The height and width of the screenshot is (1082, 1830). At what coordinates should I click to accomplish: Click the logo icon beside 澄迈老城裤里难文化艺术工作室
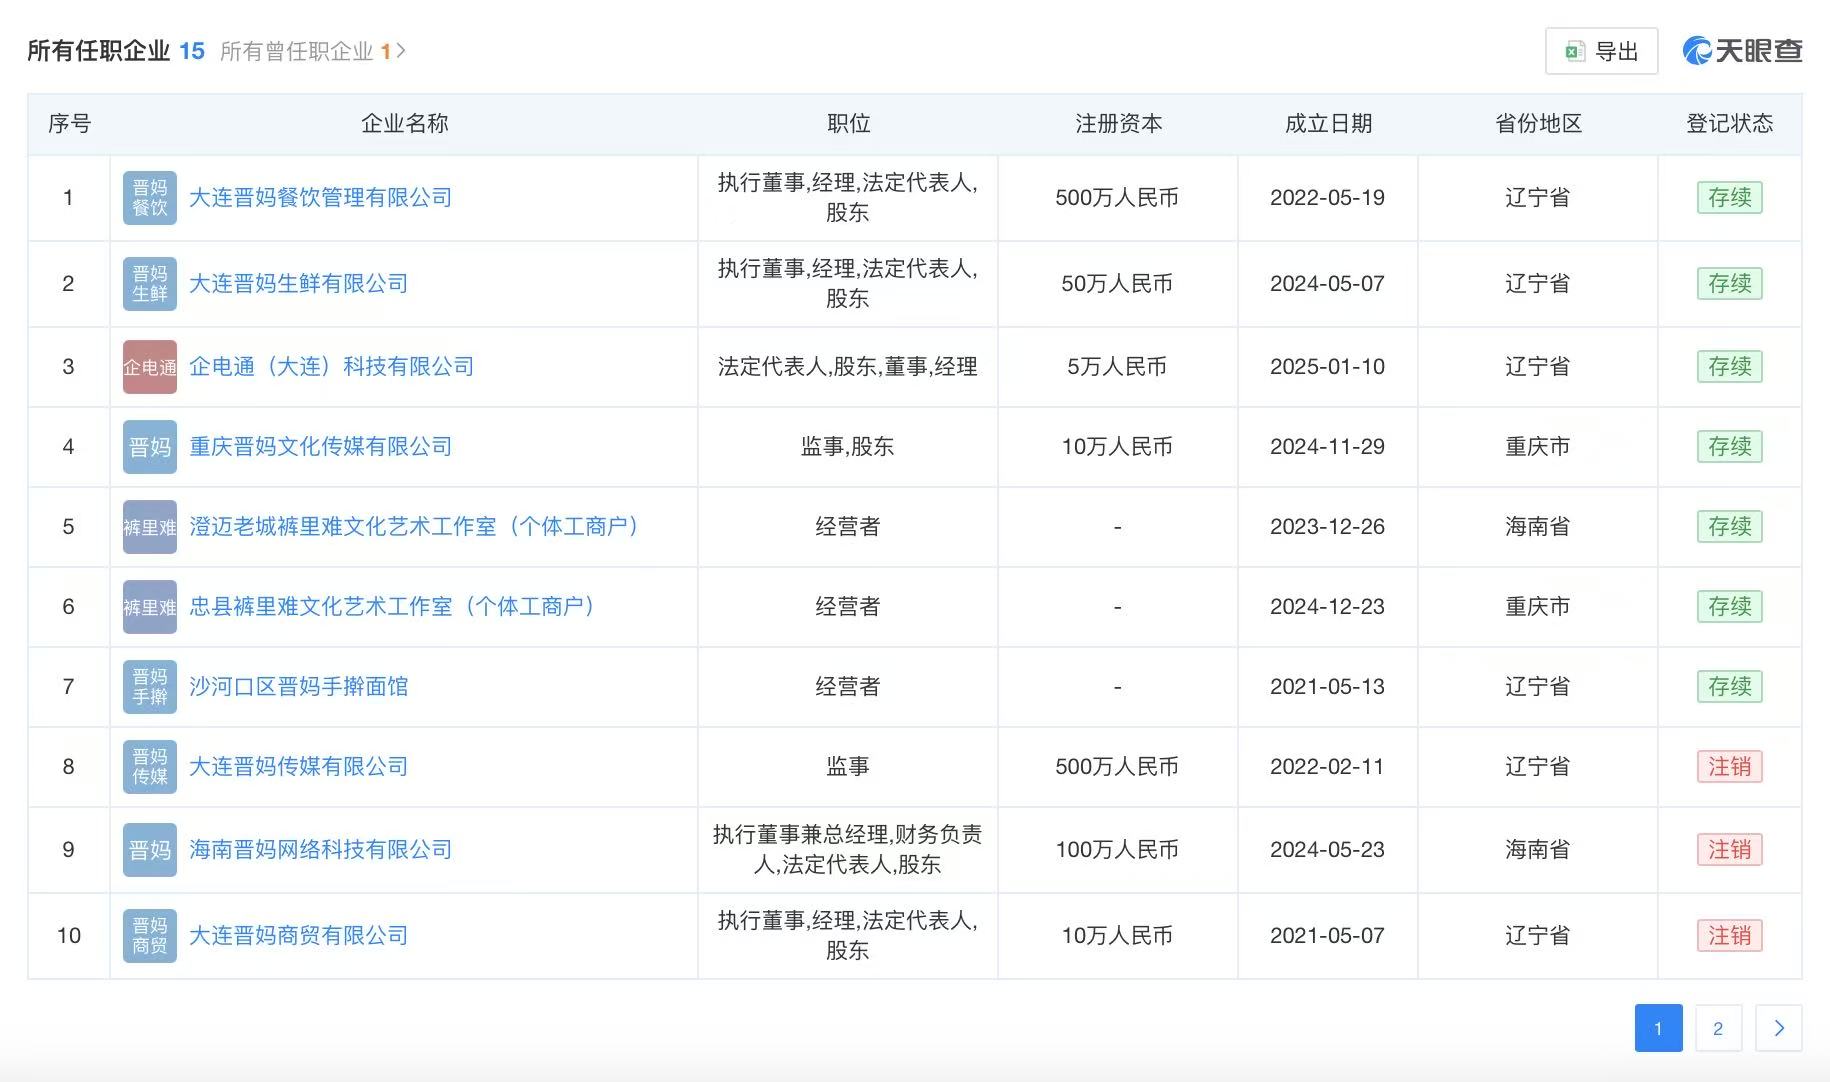(x=150, y=527)
